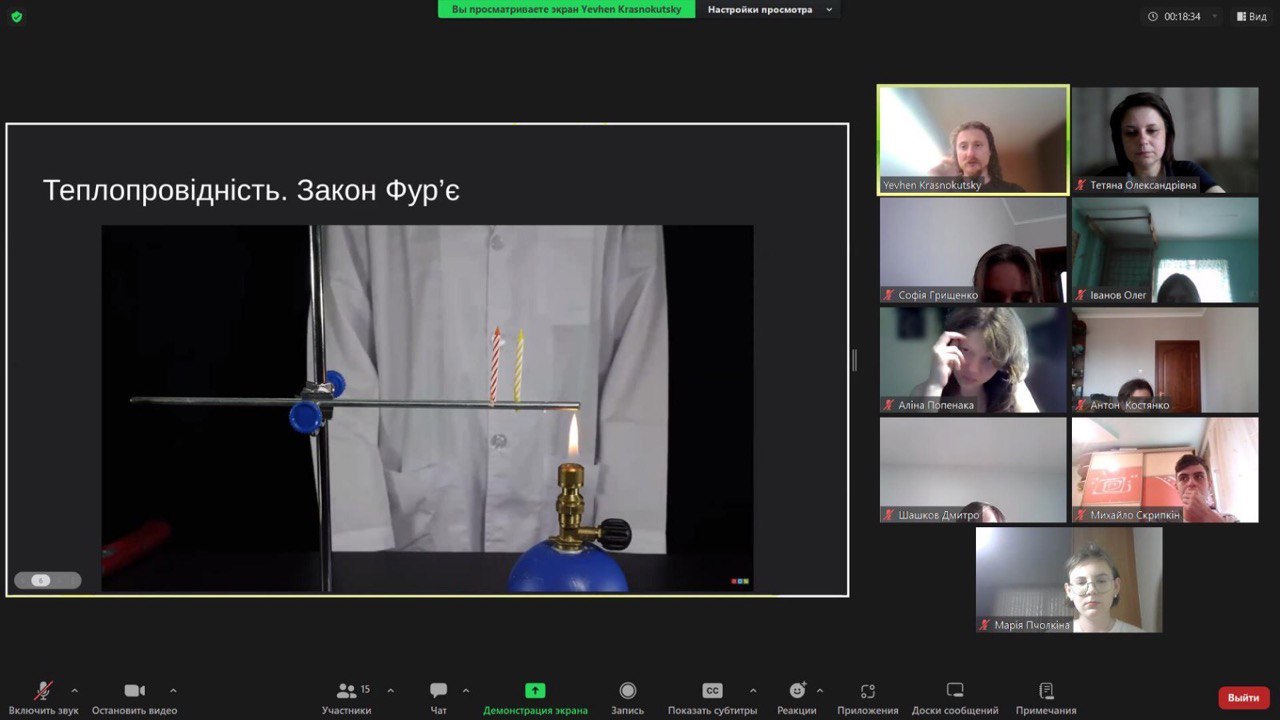This screenshot has height=720, width=1280.
Task: Click the candle experiment video on the slide
Action: [427, 408]
